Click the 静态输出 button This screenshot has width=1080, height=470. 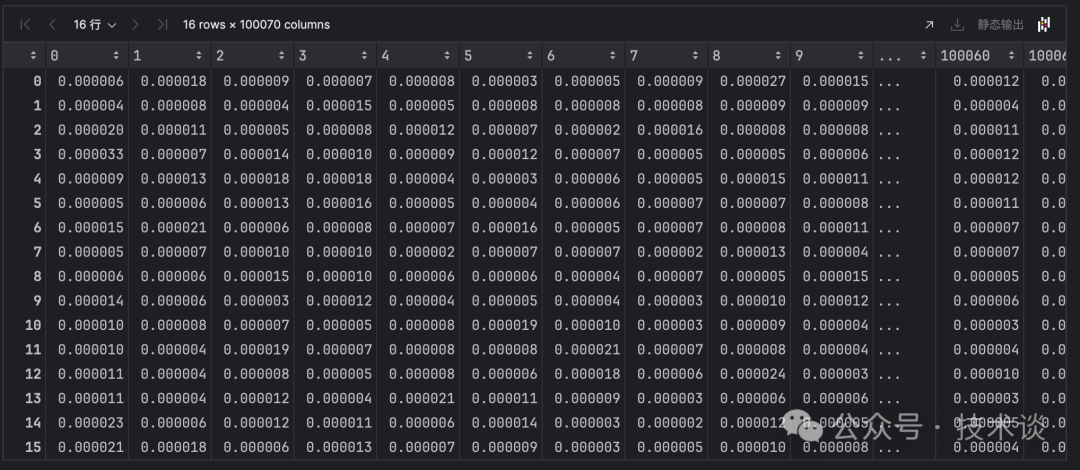pos(1001,25)
